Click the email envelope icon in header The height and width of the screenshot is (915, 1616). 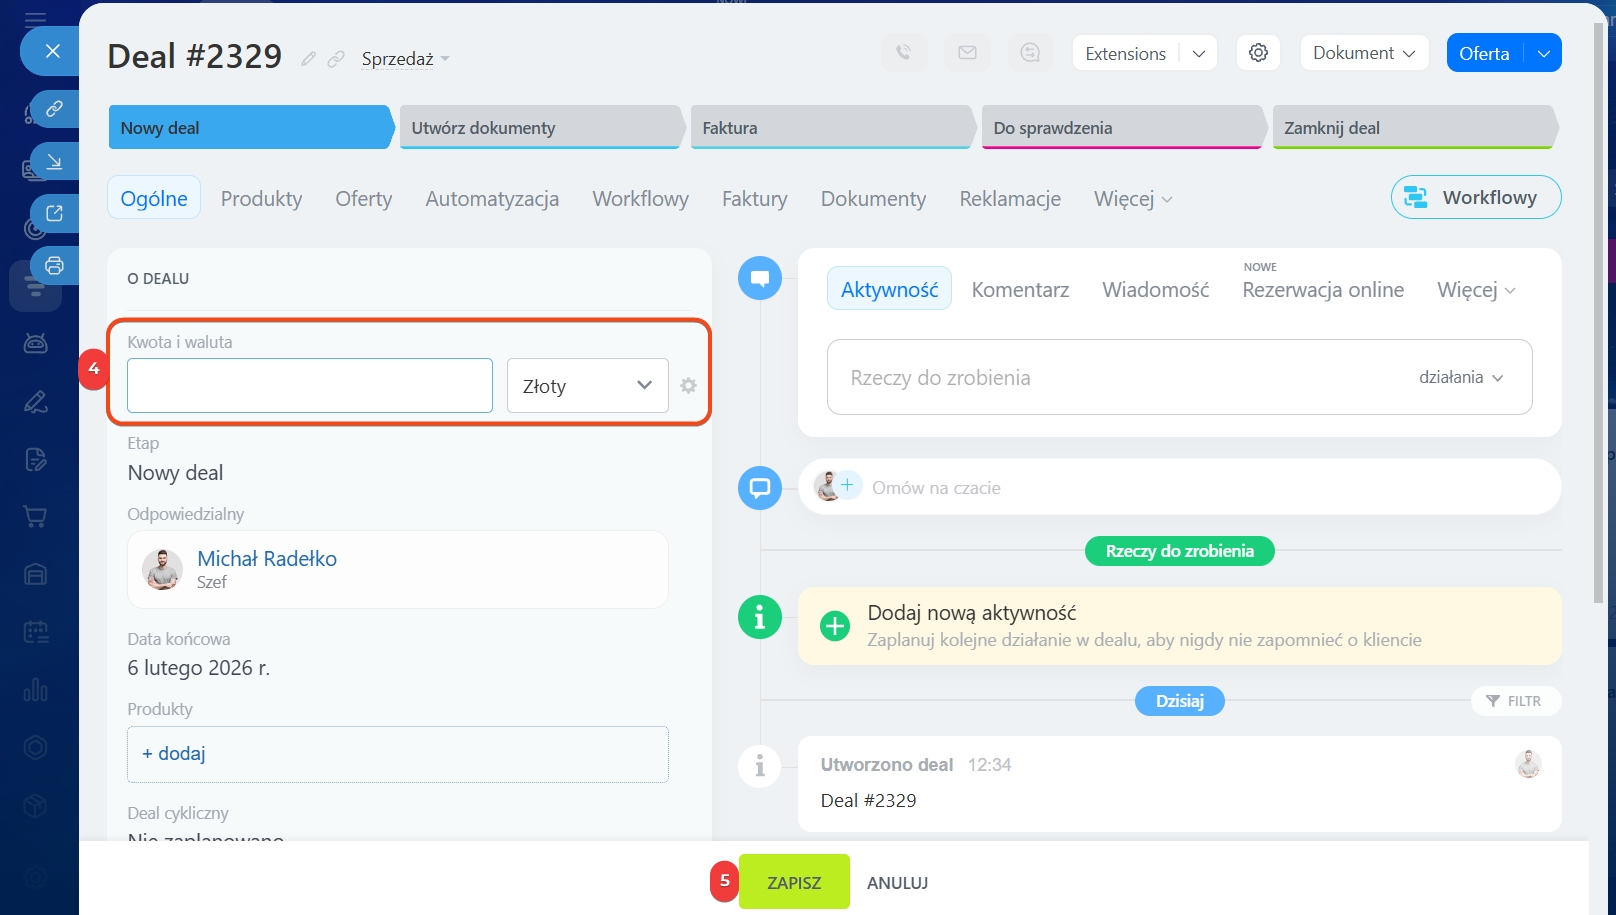tap(967, 53)
